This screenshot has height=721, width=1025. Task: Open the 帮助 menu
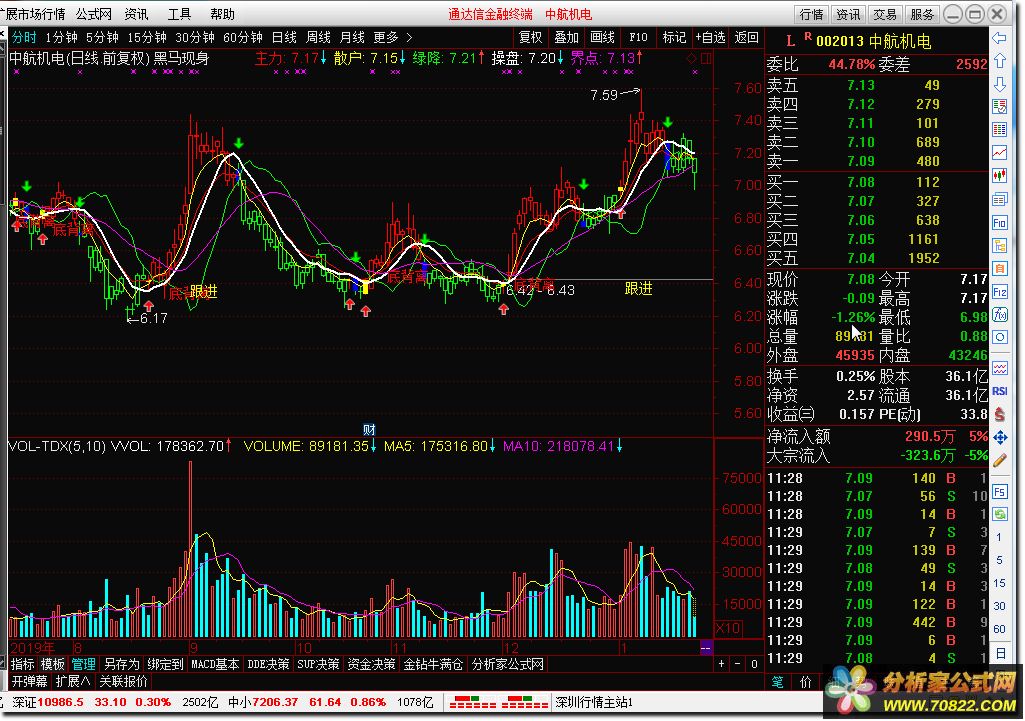(222, 14)
